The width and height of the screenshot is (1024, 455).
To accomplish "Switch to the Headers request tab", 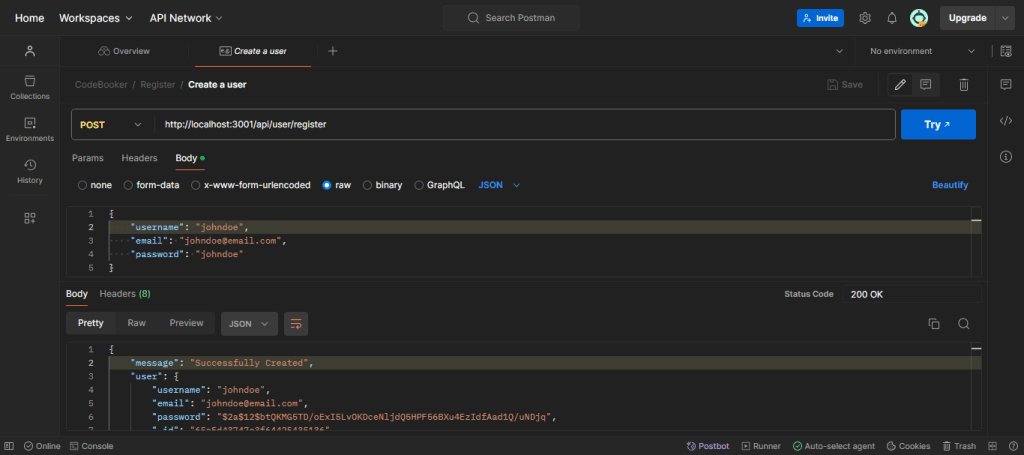I will click(x=139, y=158).
